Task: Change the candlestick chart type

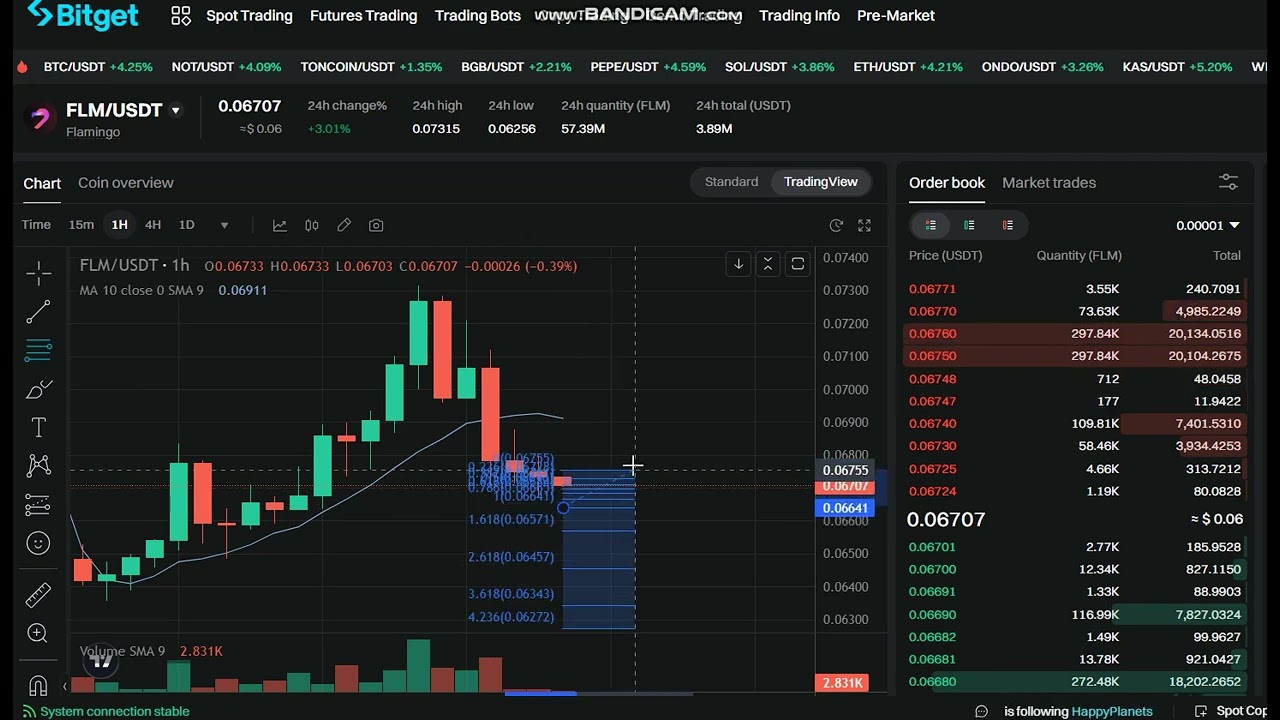Action: point(312,225)
